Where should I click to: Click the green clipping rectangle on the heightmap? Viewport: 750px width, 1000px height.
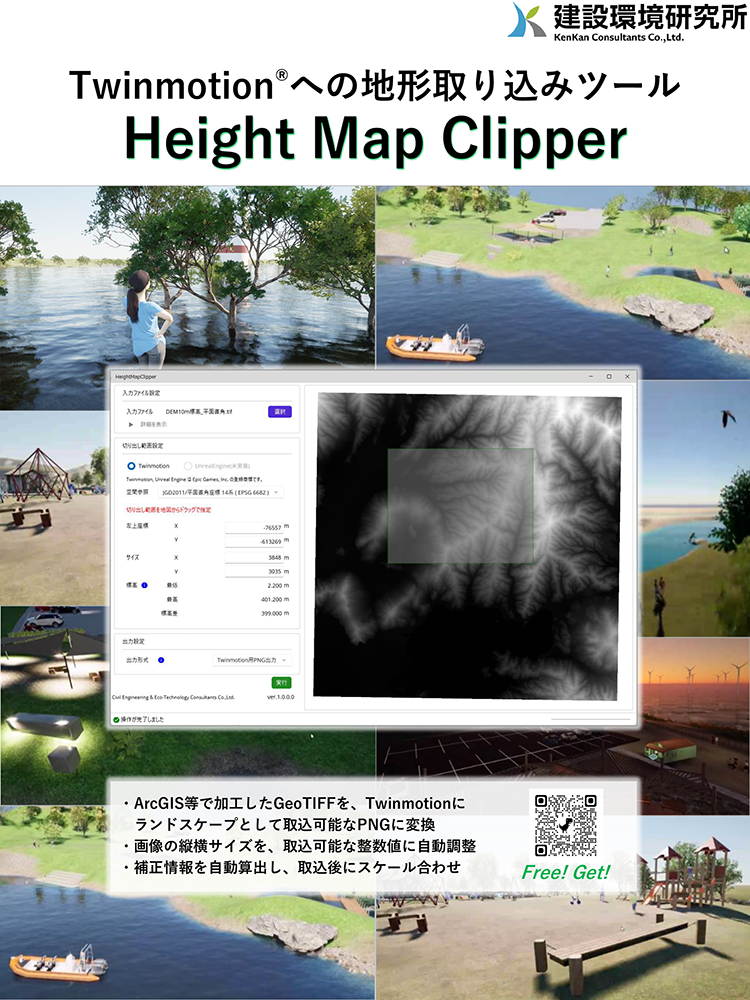460,506
